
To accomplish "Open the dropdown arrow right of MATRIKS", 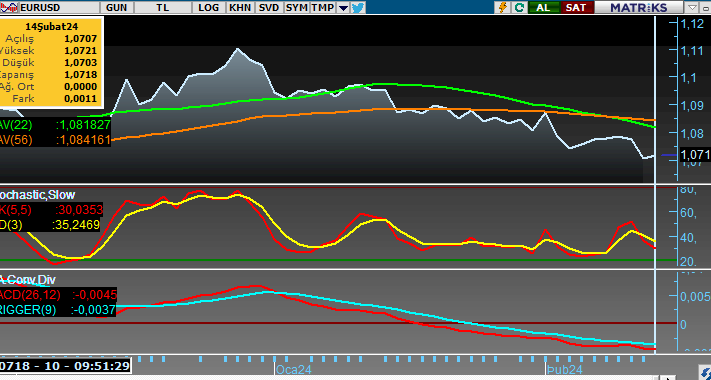I will [692, 7].
